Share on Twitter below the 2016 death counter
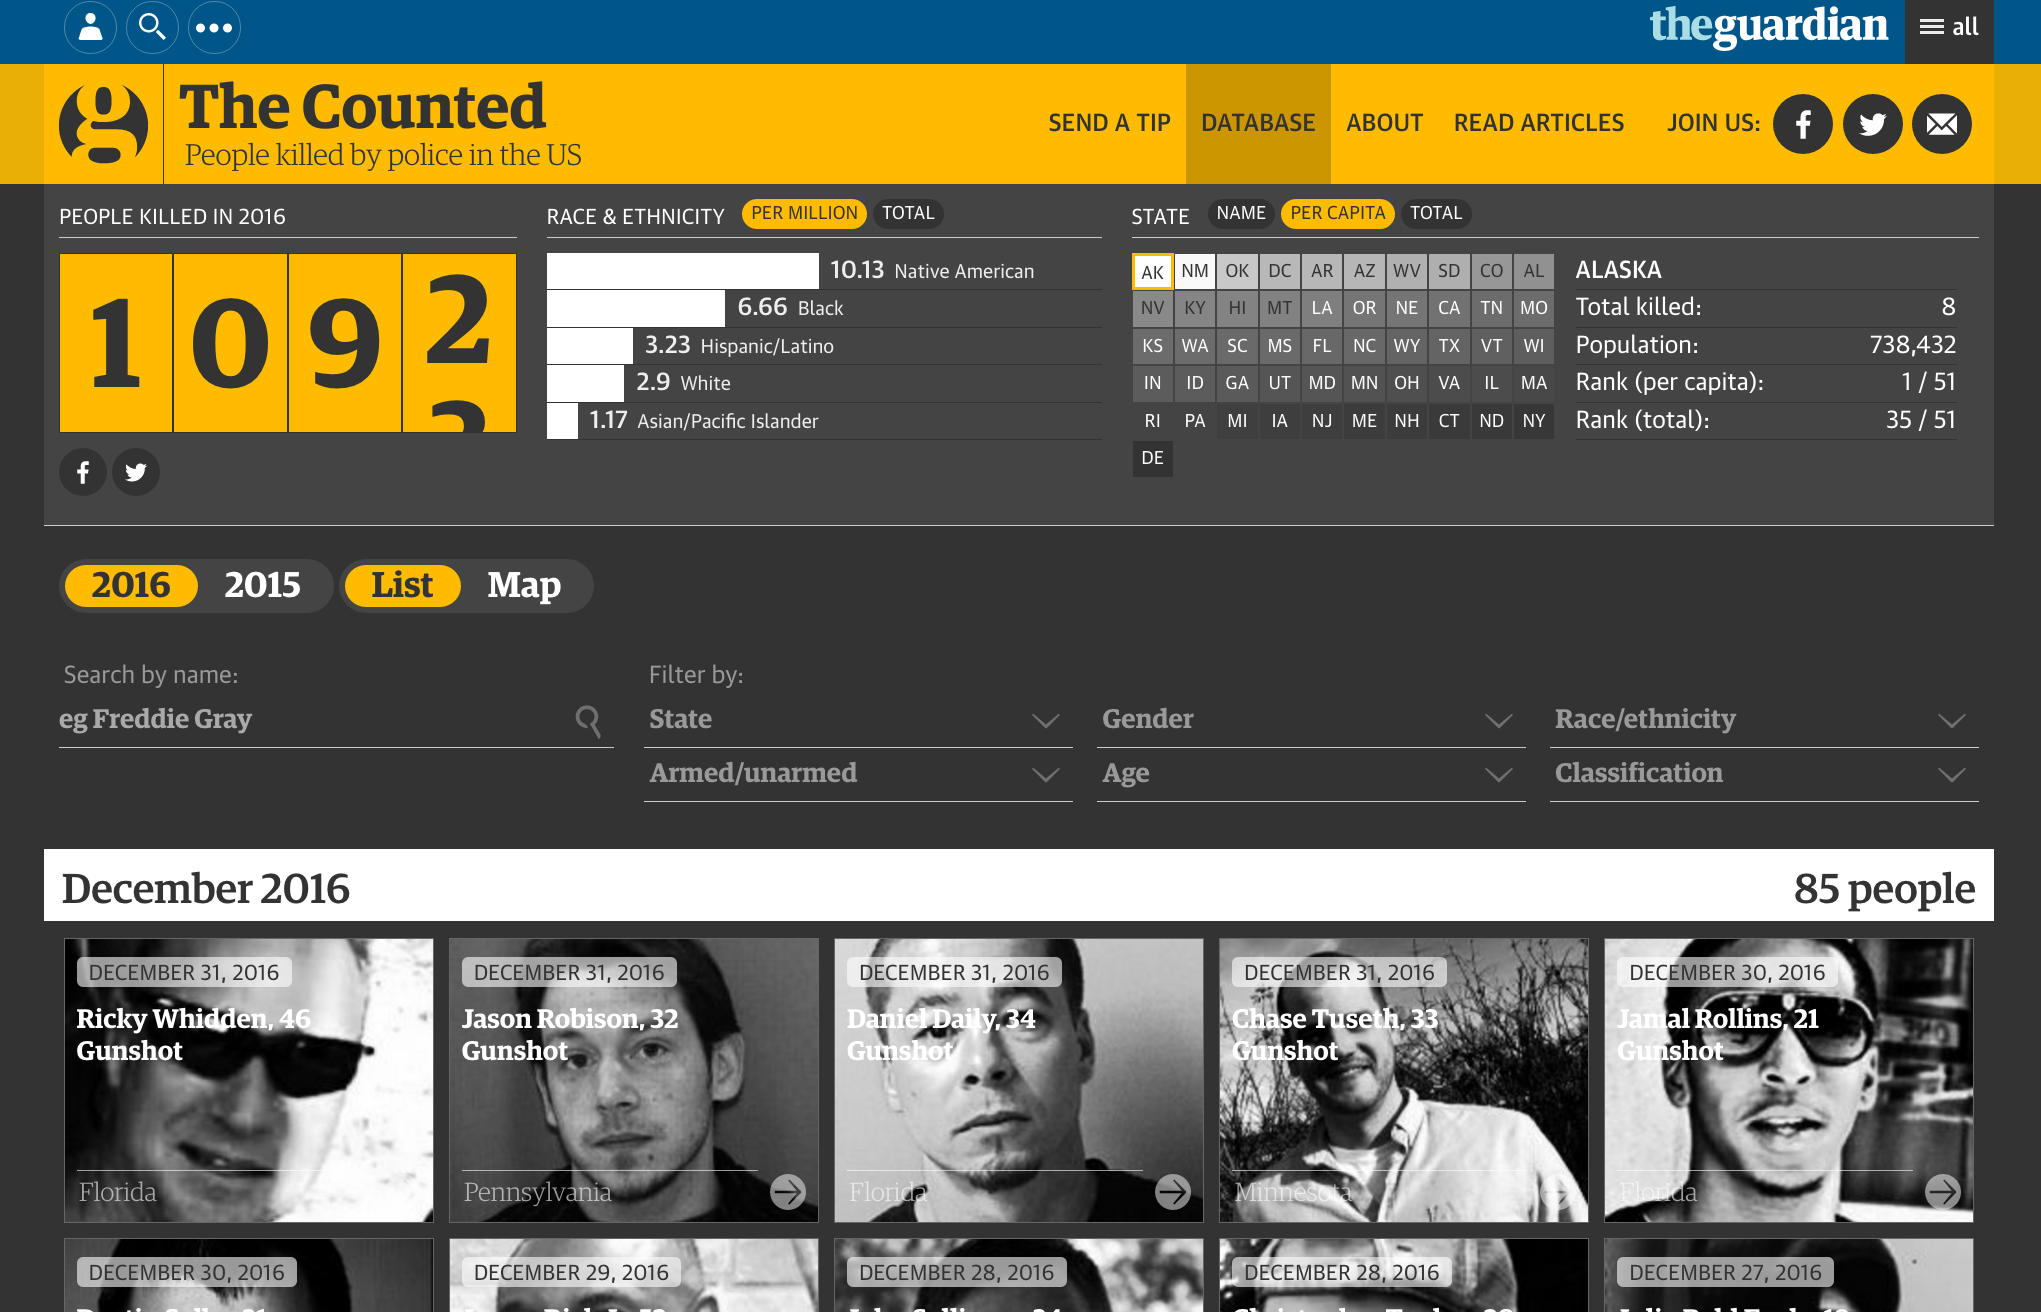This screenshot has height=1312, width=2041. point(136,472)
